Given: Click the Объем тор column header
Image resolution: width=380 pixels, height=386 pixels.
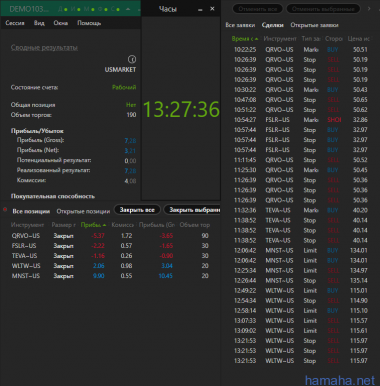Looking at the screenshot, I should [195, 225].
